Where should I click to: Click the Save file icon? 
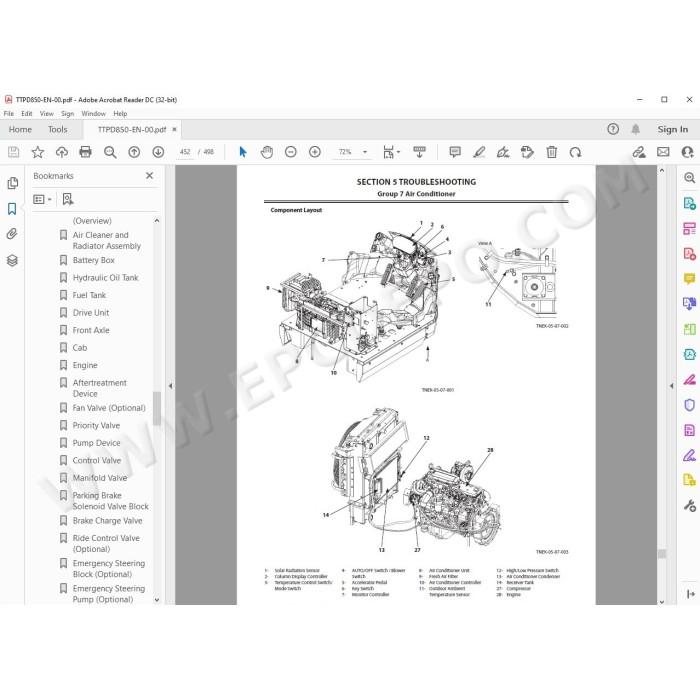pyautogui.click(x=13, y=152)
